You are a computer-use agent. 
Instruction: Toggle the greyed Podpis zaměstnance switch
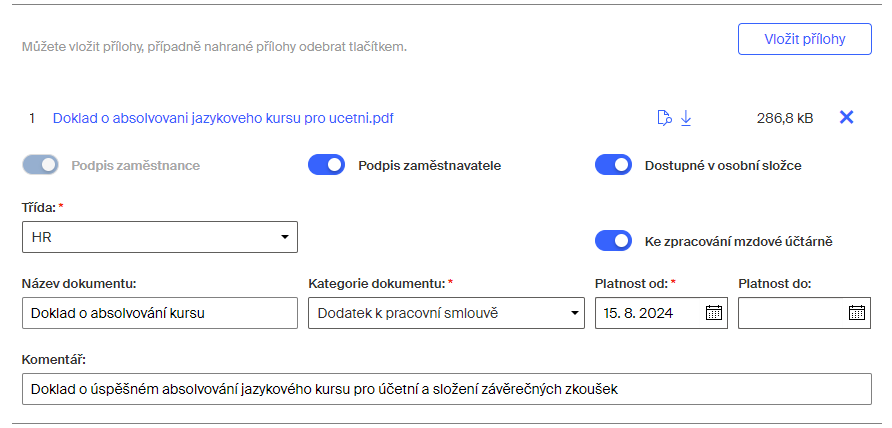(x=40, y=164)
